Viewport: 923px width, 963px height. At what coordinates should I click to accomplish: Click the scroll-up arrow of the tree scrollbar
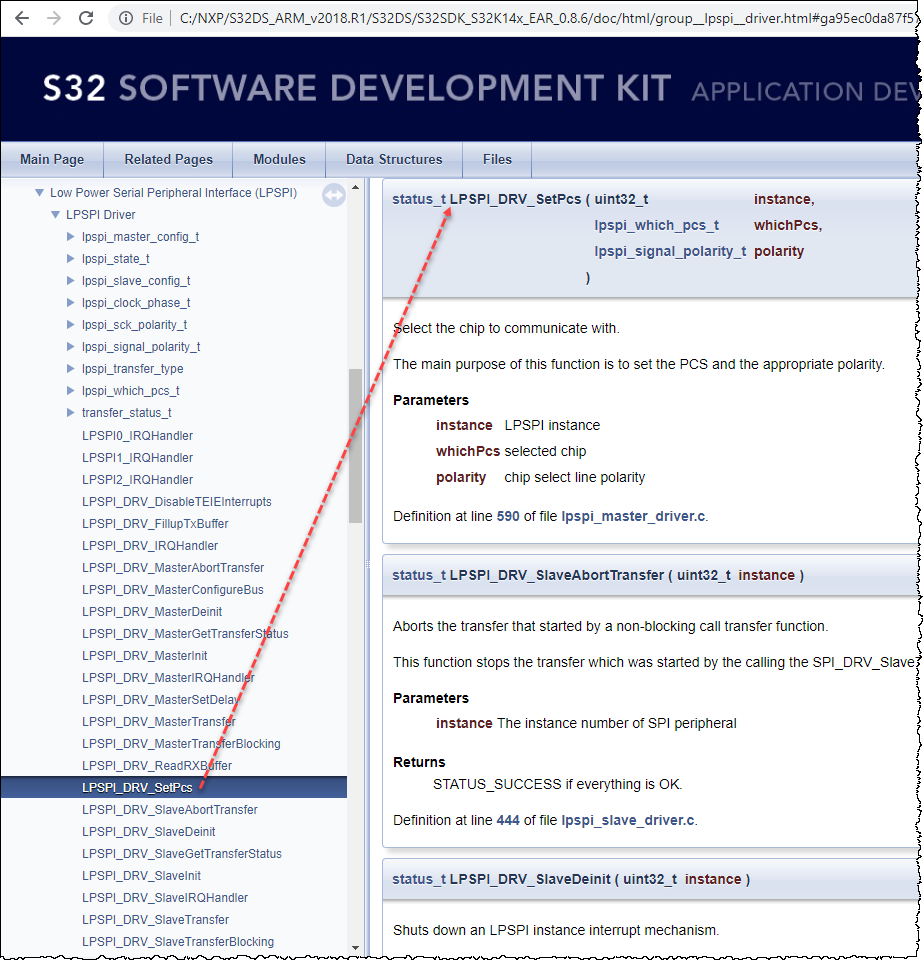[x=354, y=185]
